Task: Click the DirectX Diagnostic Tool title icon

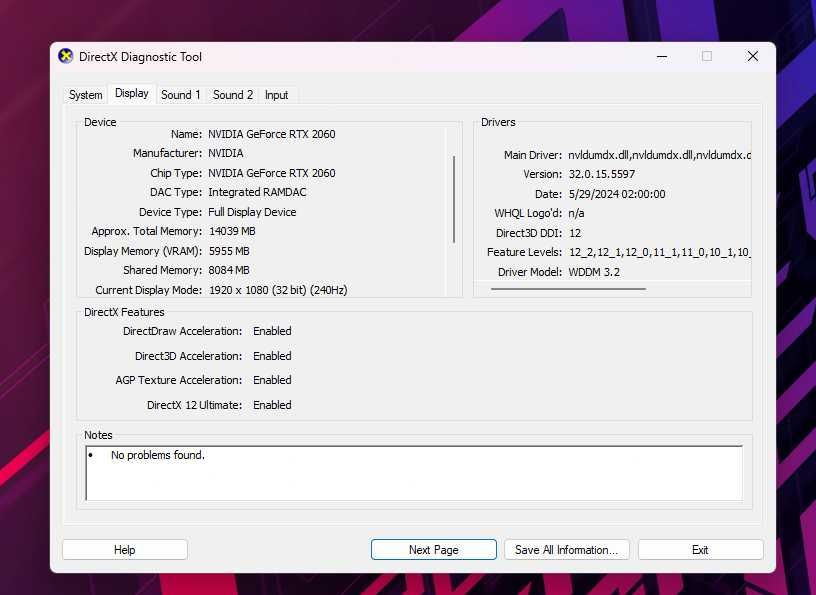Action: coord(66,56)
